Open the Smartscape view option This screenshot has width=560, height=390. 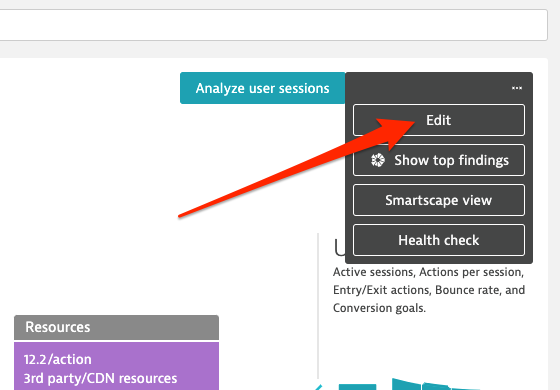[x=439, y=200]
